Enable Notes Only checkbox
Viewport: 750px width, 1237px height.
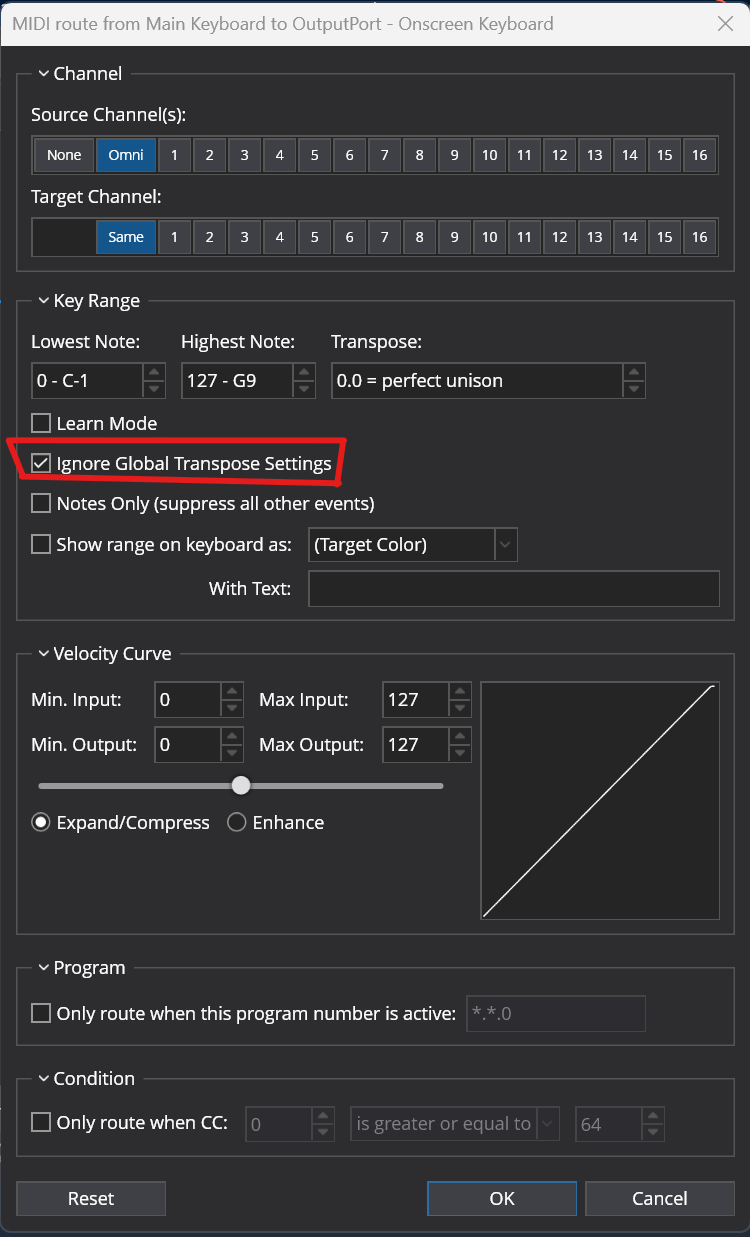(x=41, y=503)
